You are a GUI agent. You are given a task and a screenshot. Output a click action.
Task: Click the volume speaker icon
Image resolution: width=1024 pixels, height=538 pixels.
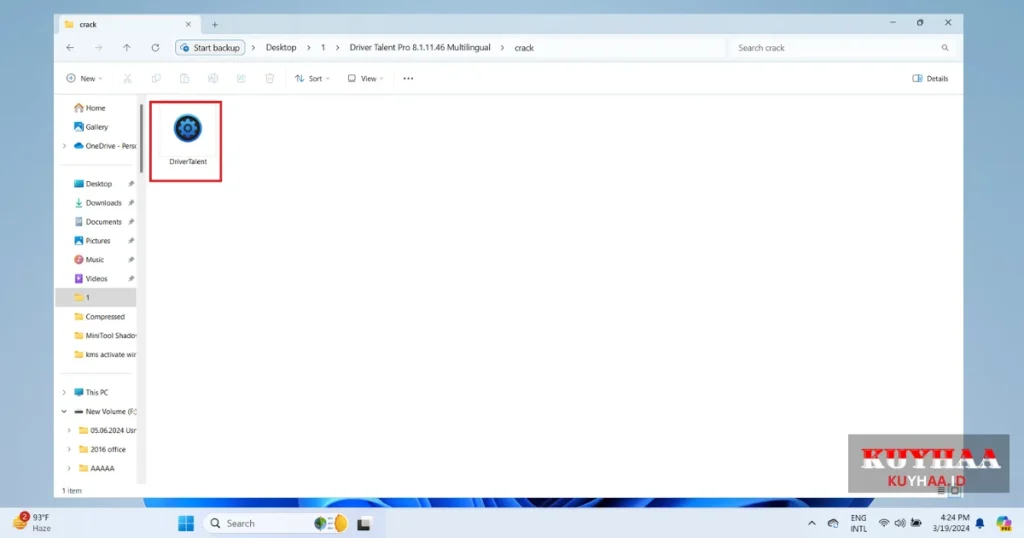click(x=900, y=523)
